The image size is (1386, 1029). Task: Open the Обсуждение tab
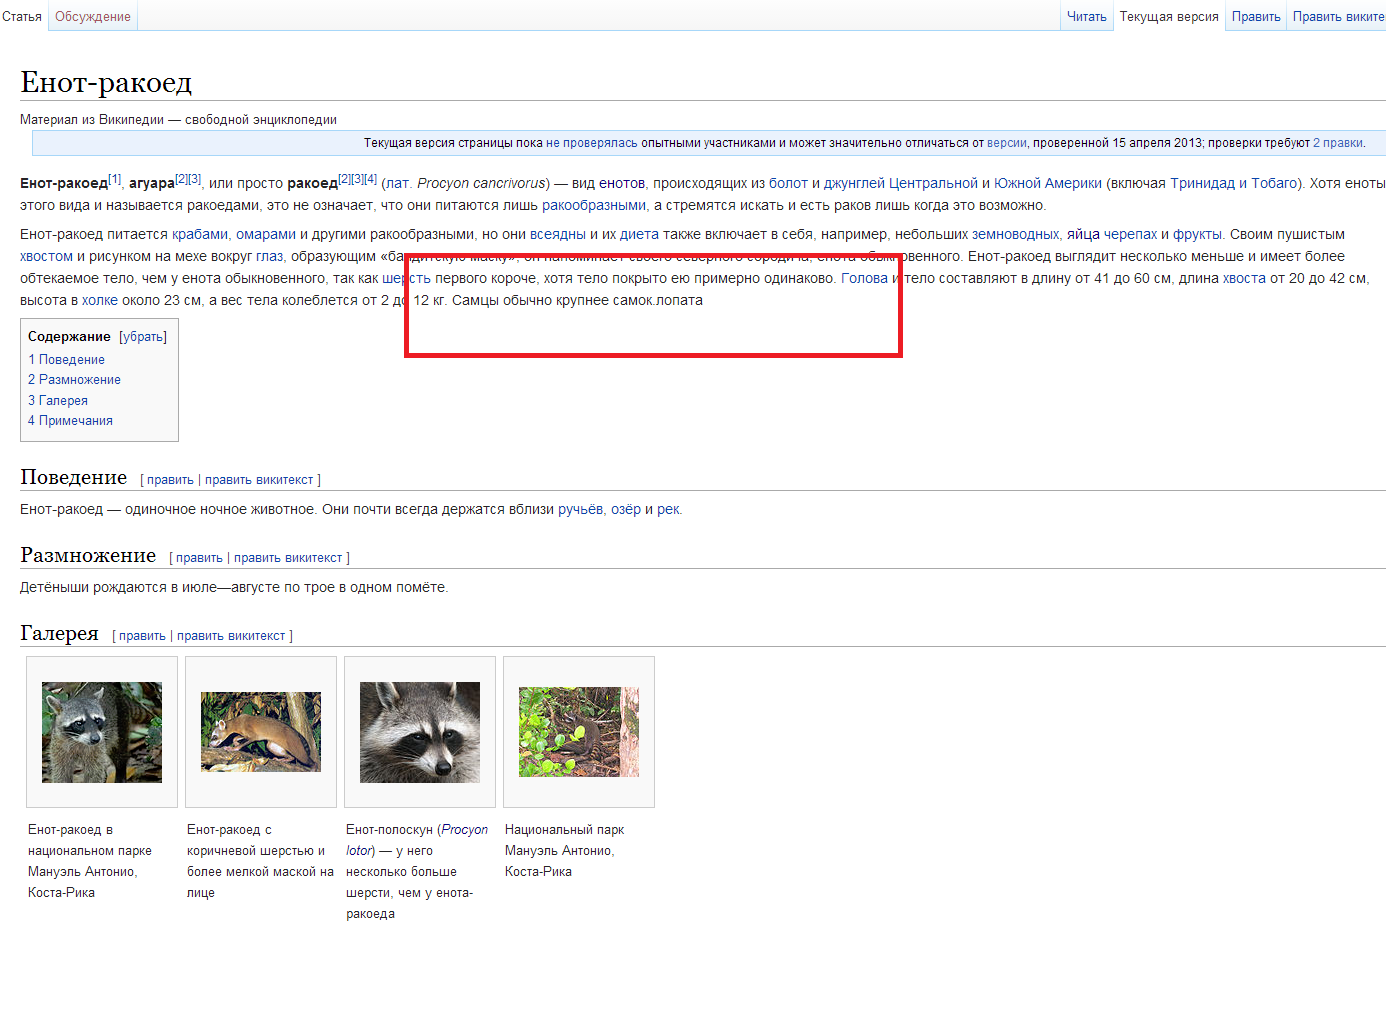pos(92,17)
